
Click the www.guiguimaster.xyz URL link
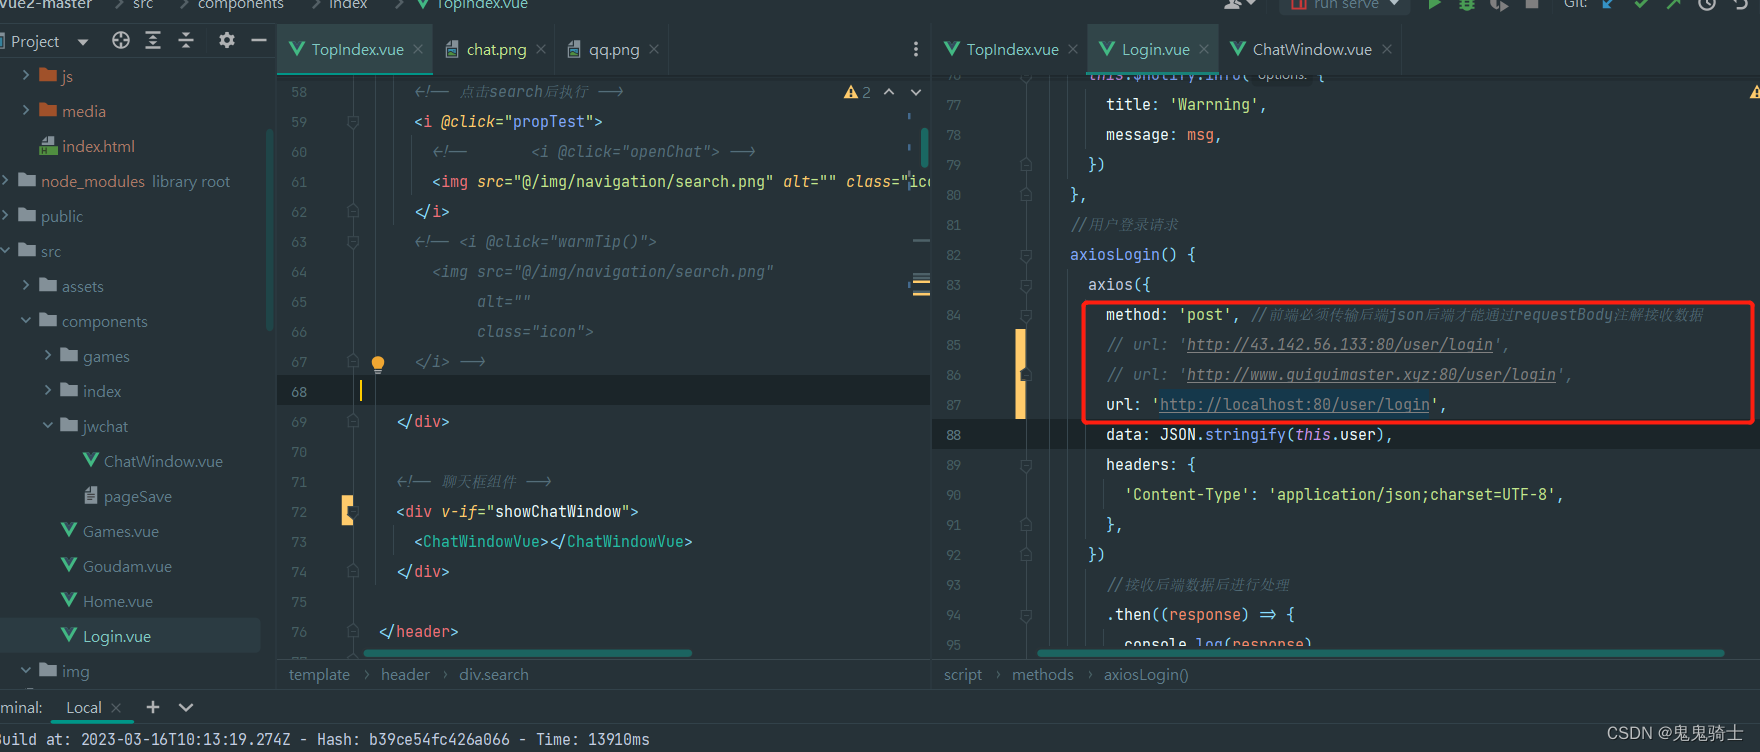(x=1371, y=375)
